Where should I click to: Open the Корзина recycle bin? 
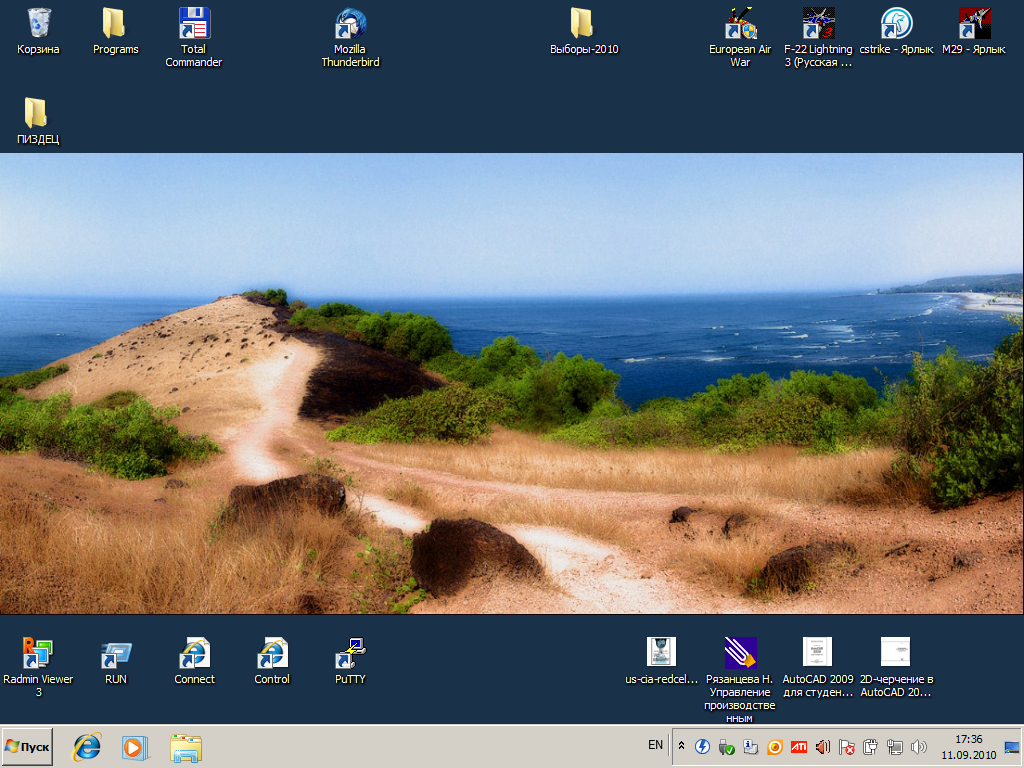tap(38, 22)
